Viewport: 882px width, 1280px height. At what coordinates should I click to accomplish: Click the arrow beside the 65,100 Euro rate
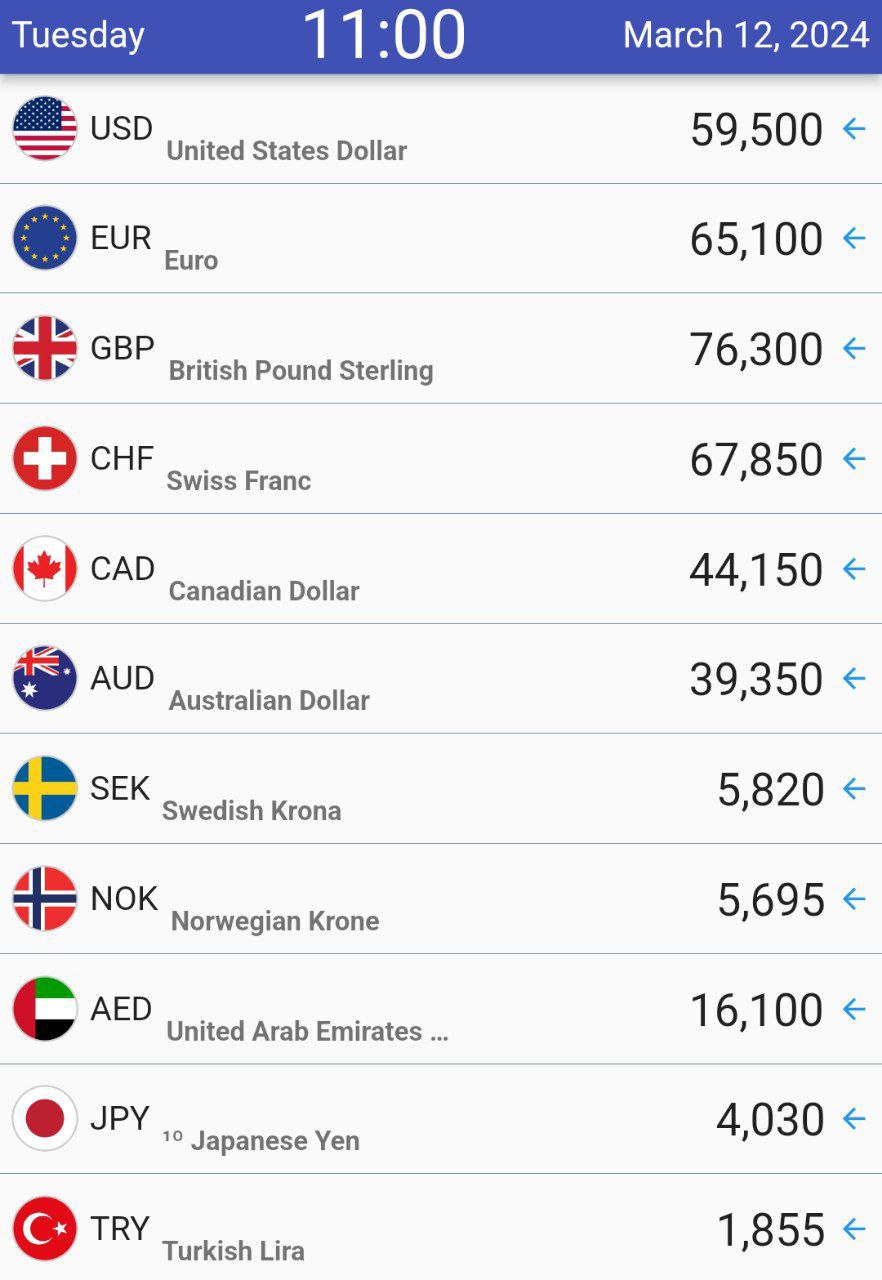pos(854,239)
